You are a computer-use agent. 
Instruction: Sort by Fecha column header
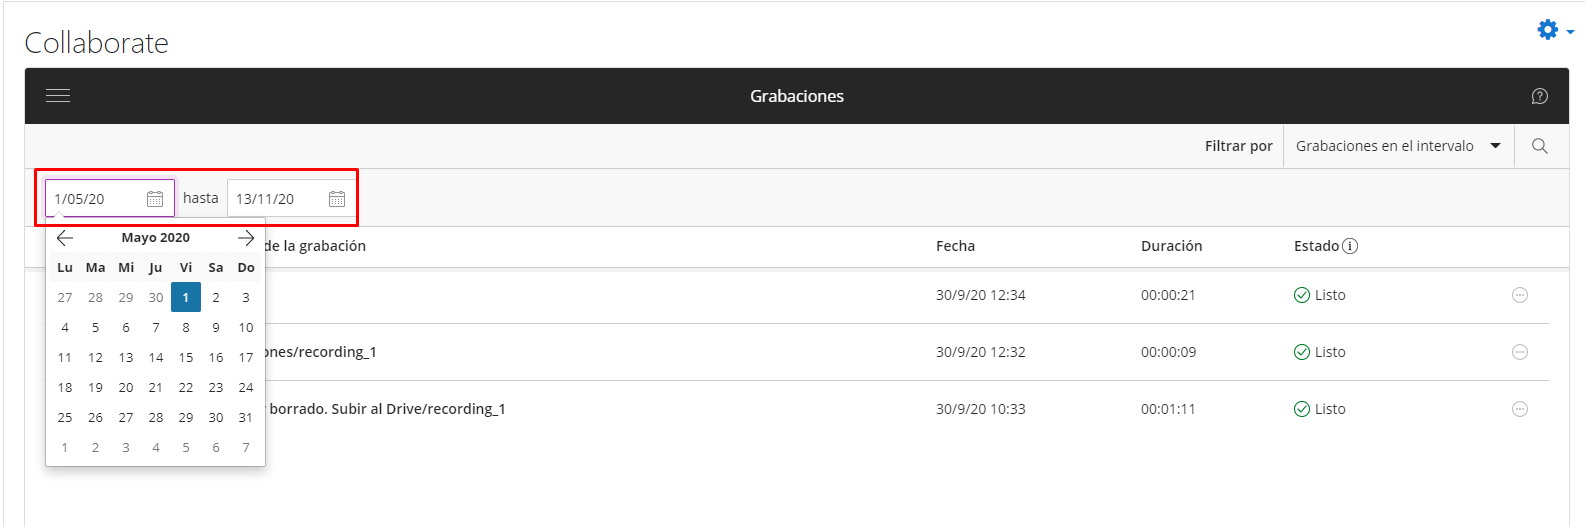point(955,246)
